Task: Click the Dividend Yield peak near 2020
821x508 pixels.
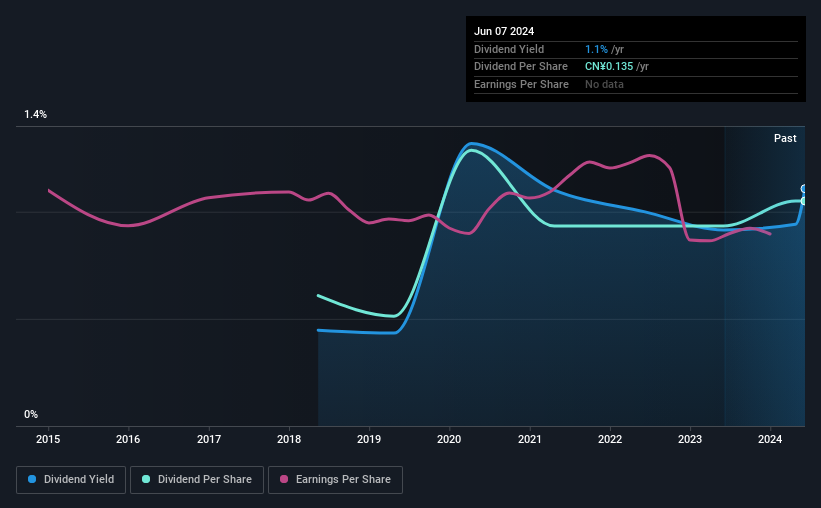Action: coord(472,143)
